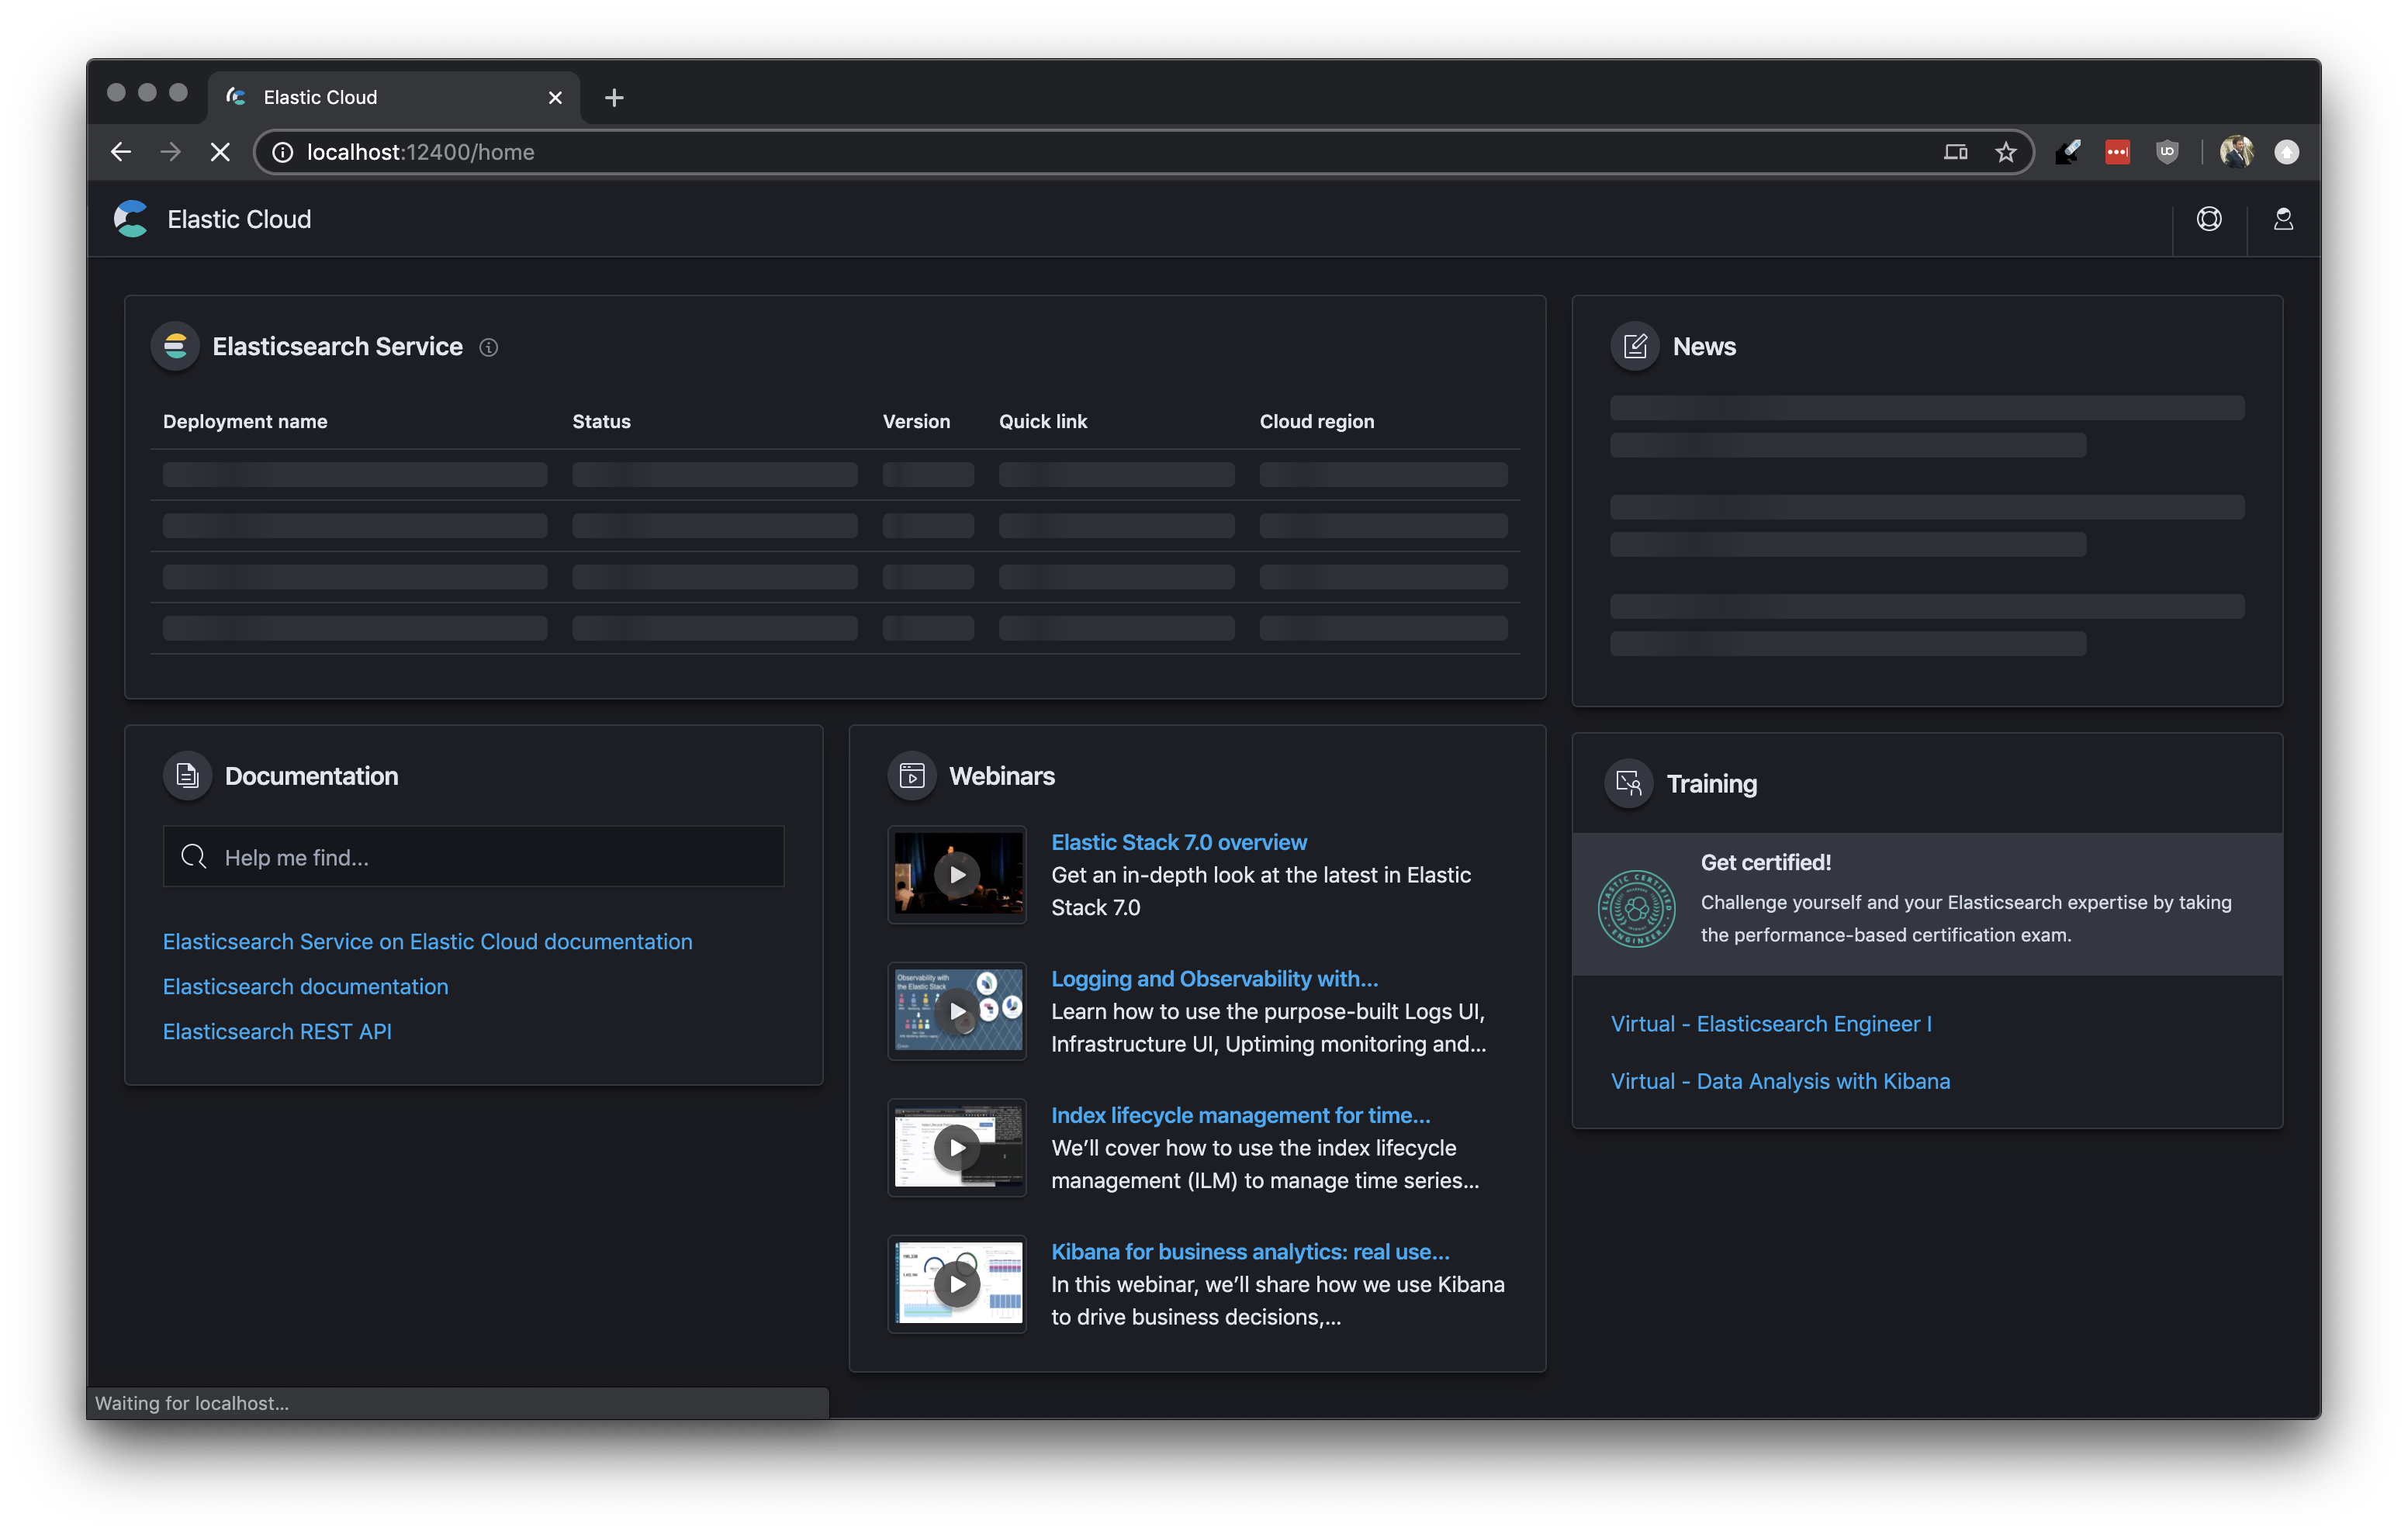Viewport: 2408px width, 1534px height.
Task: Open Elasticsearch Service on Elastic Cloud documentation link
Action: (427, 941)
